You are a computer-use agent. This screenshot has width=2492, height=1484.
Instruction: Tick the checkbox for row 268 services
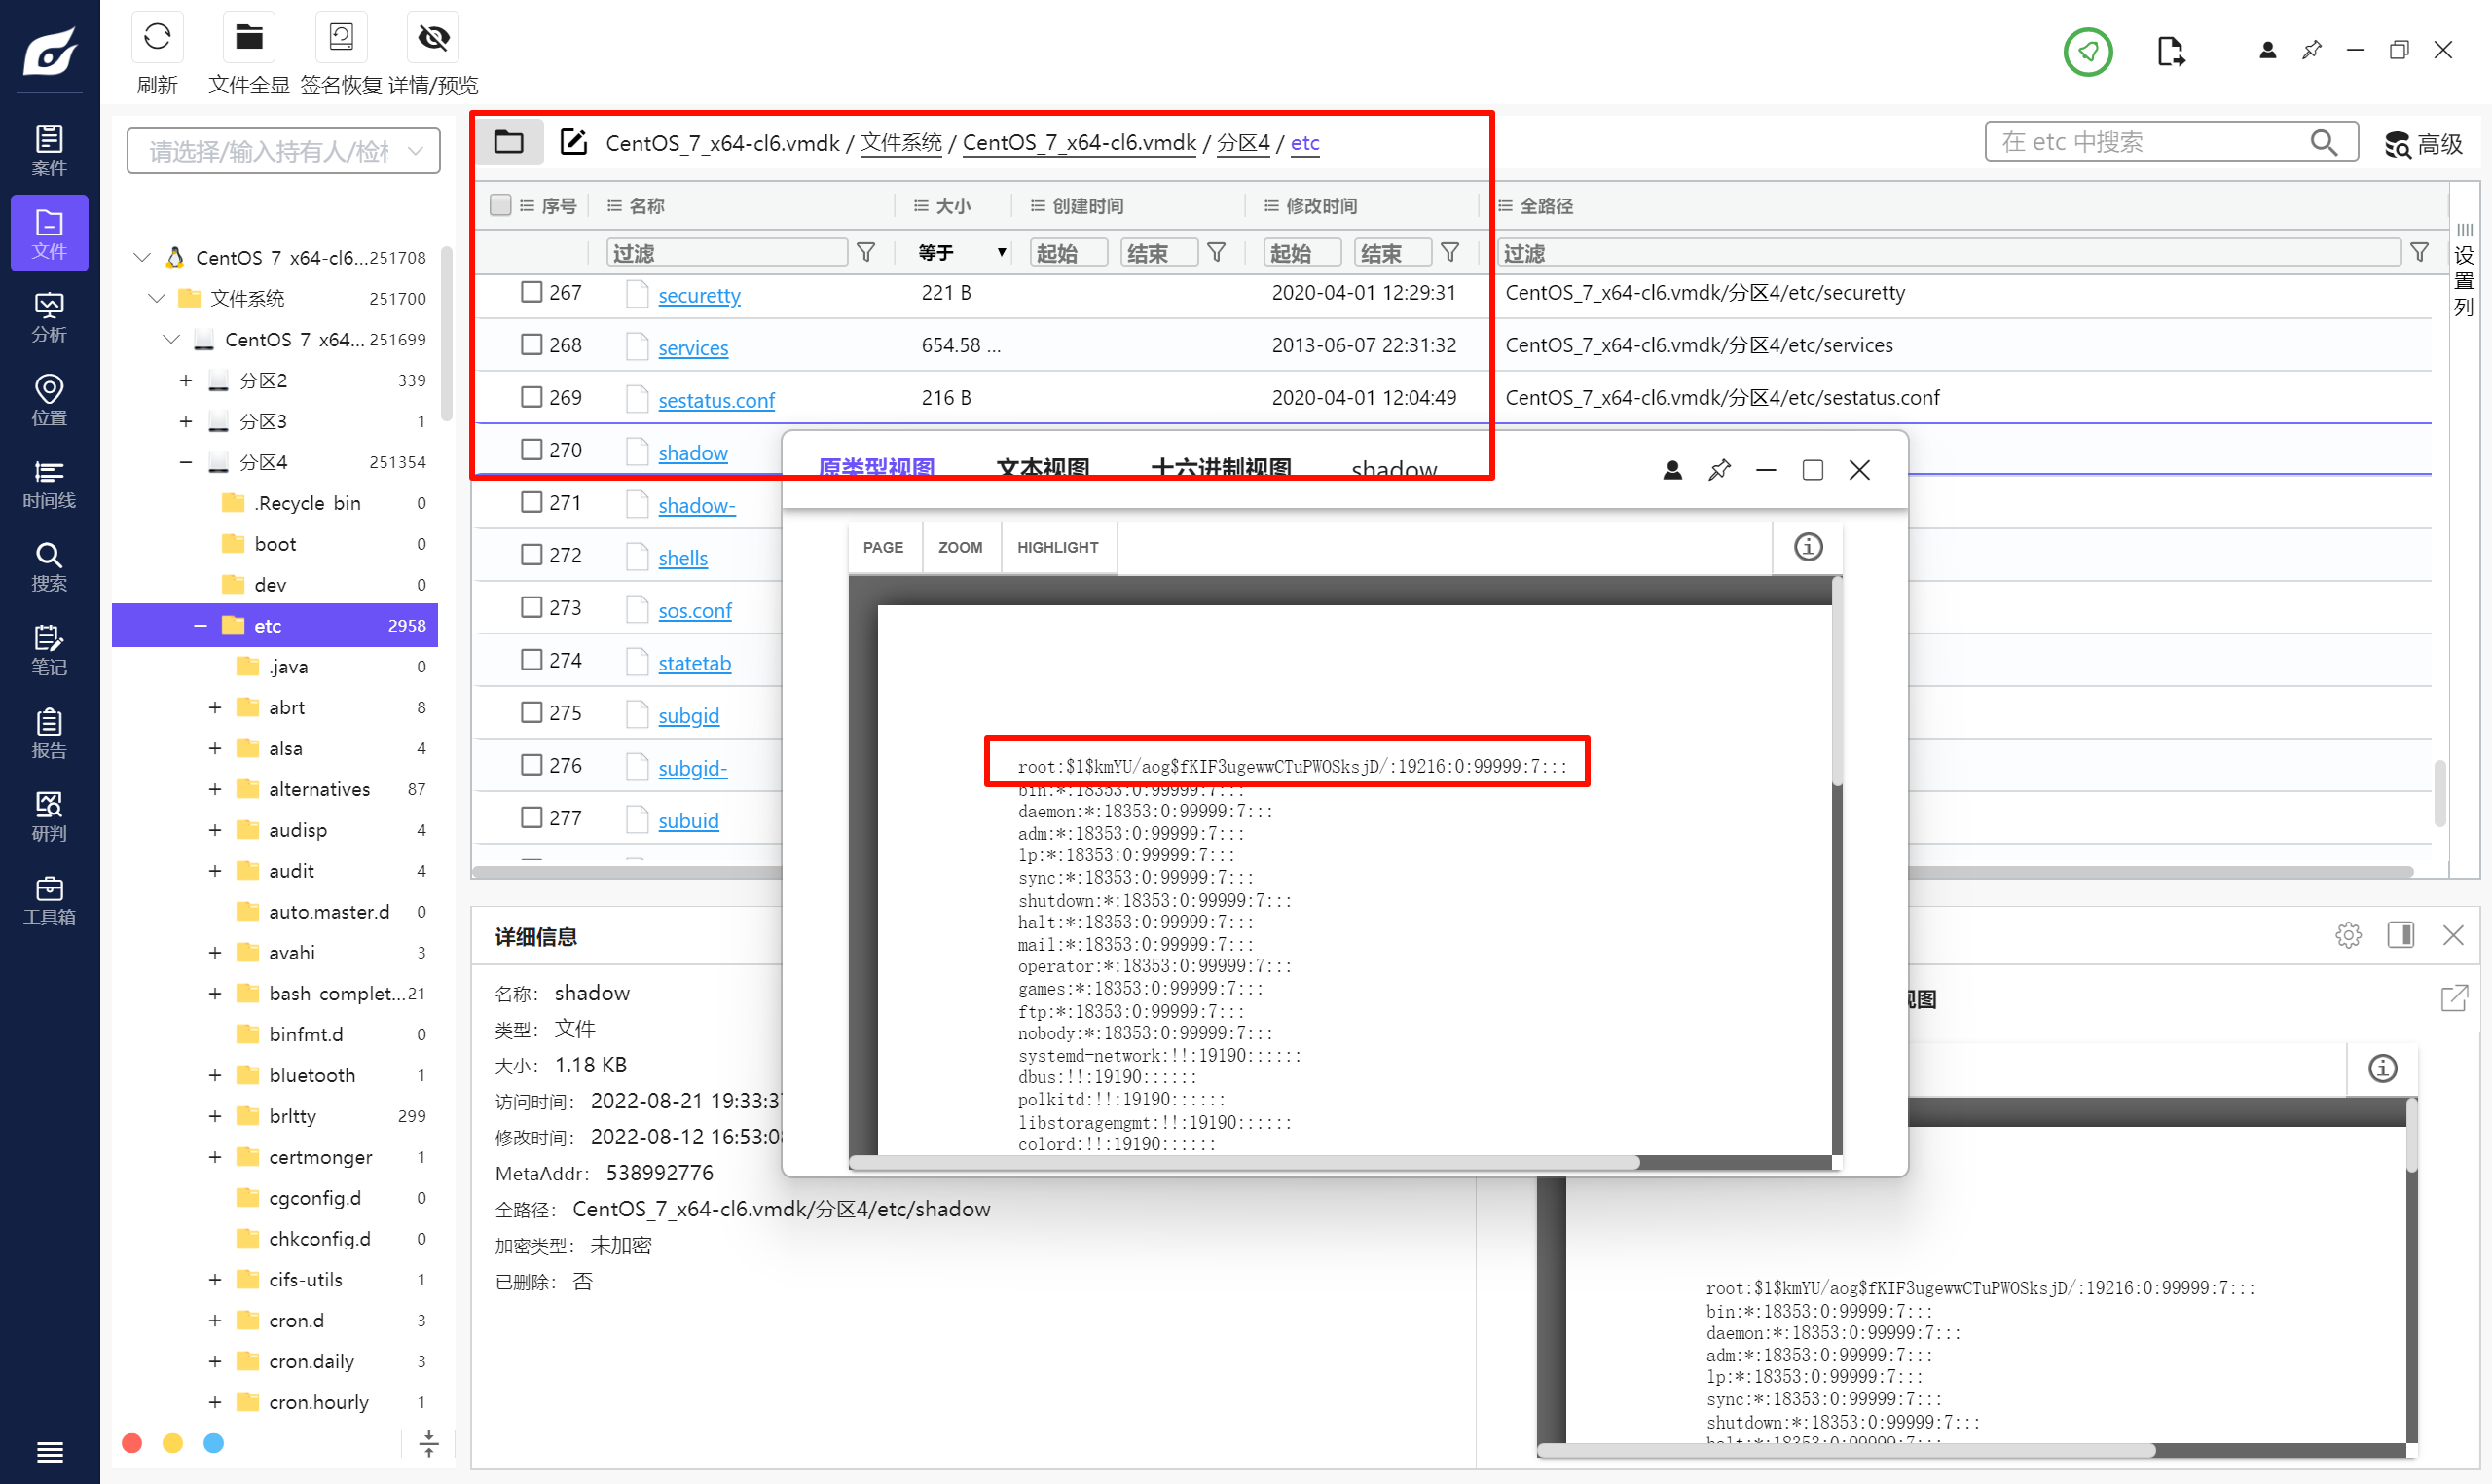tap(532, 344)
